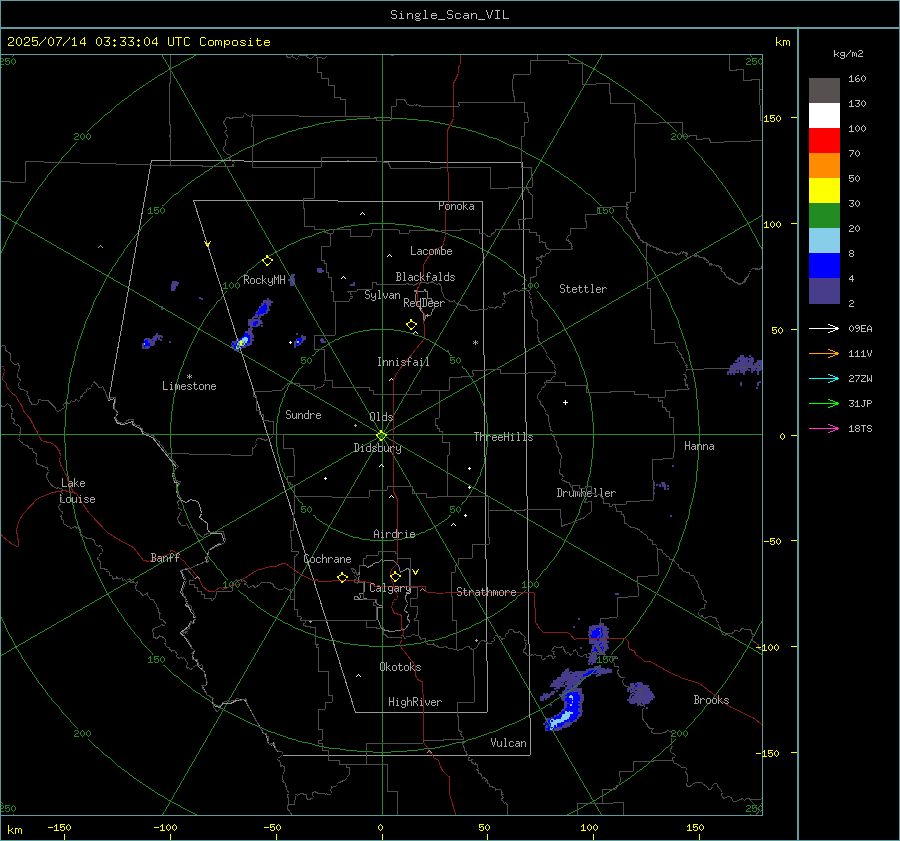The image size is (900, 841).
Task: Click the red 70-100 legend swatch
Action: pos(824,141)
